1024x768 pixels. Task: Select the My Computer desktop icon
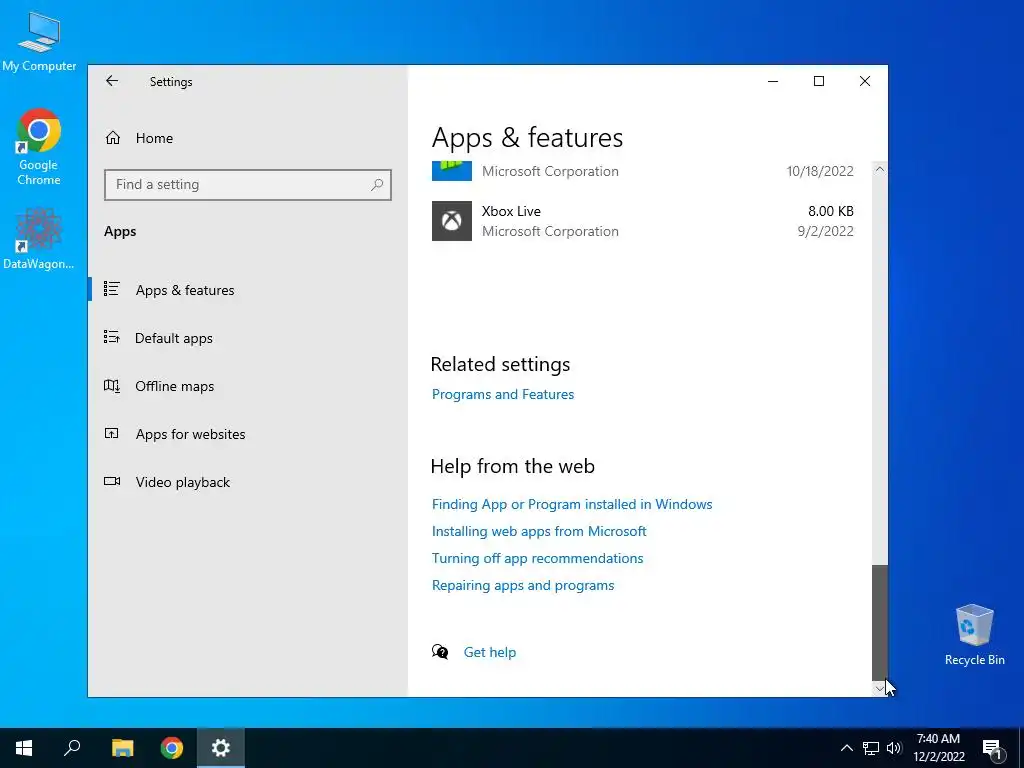coord(39,42)
